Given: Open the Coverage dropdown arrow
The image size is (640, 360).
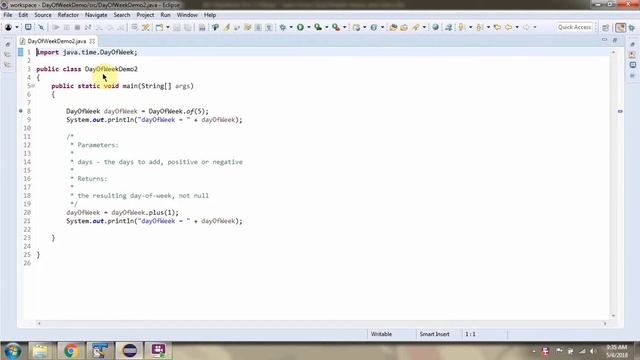Looking at the screenshot, I should 327,27.
